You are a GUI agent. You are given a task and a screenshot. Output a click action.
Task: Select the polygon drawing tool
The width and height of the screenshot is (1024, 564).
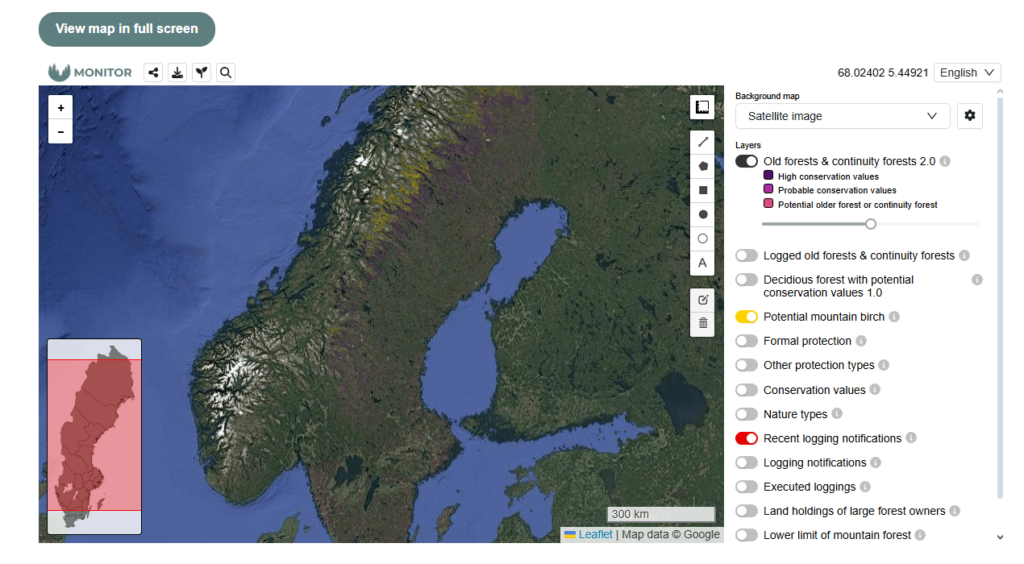tap(703, 166)
